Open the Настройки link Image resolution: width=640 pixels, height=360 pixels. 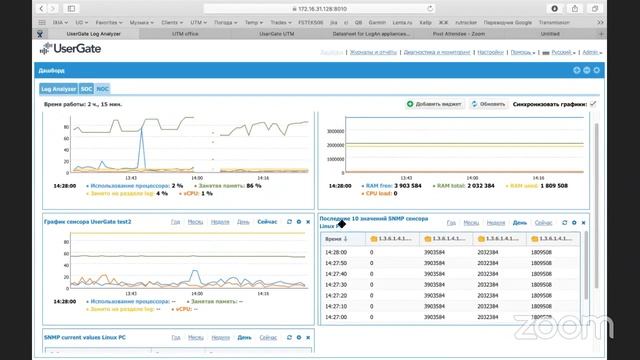[x=490, y=52]
